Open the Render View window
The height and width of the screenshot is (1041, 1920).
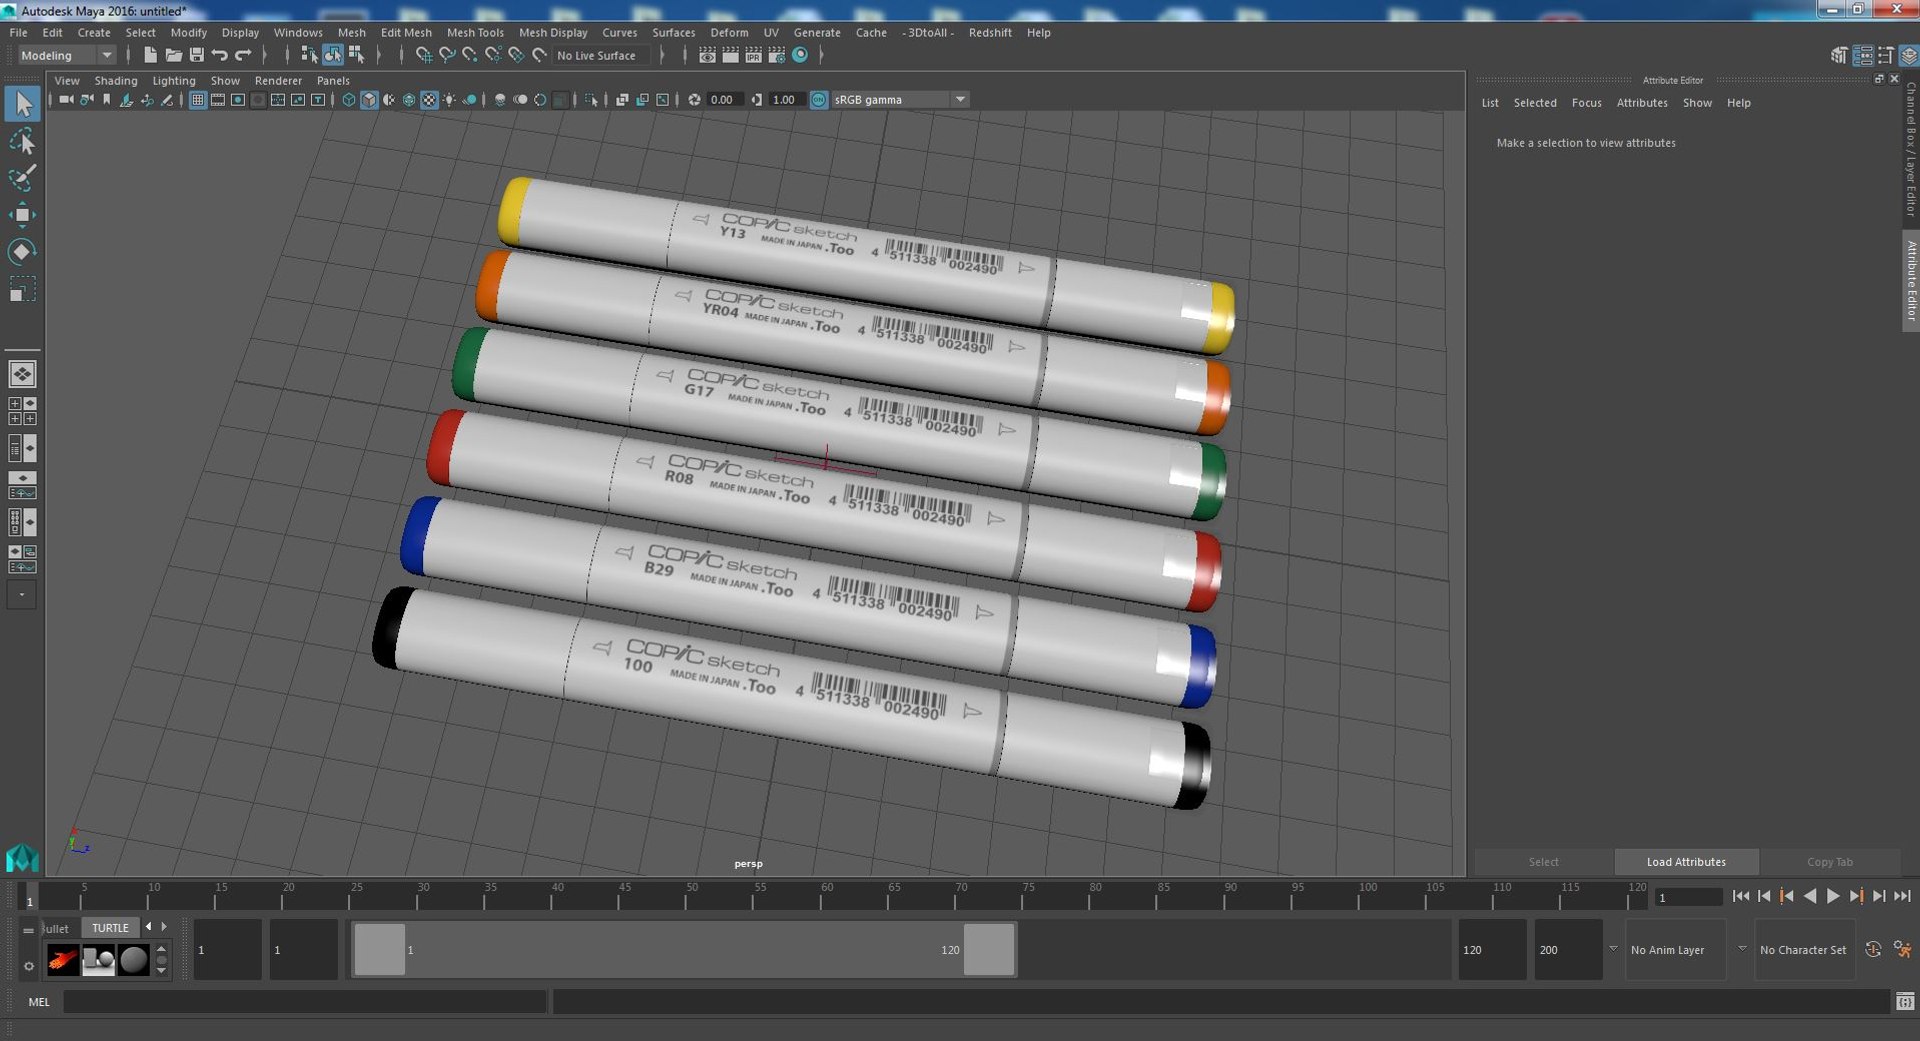coord(707,55)
